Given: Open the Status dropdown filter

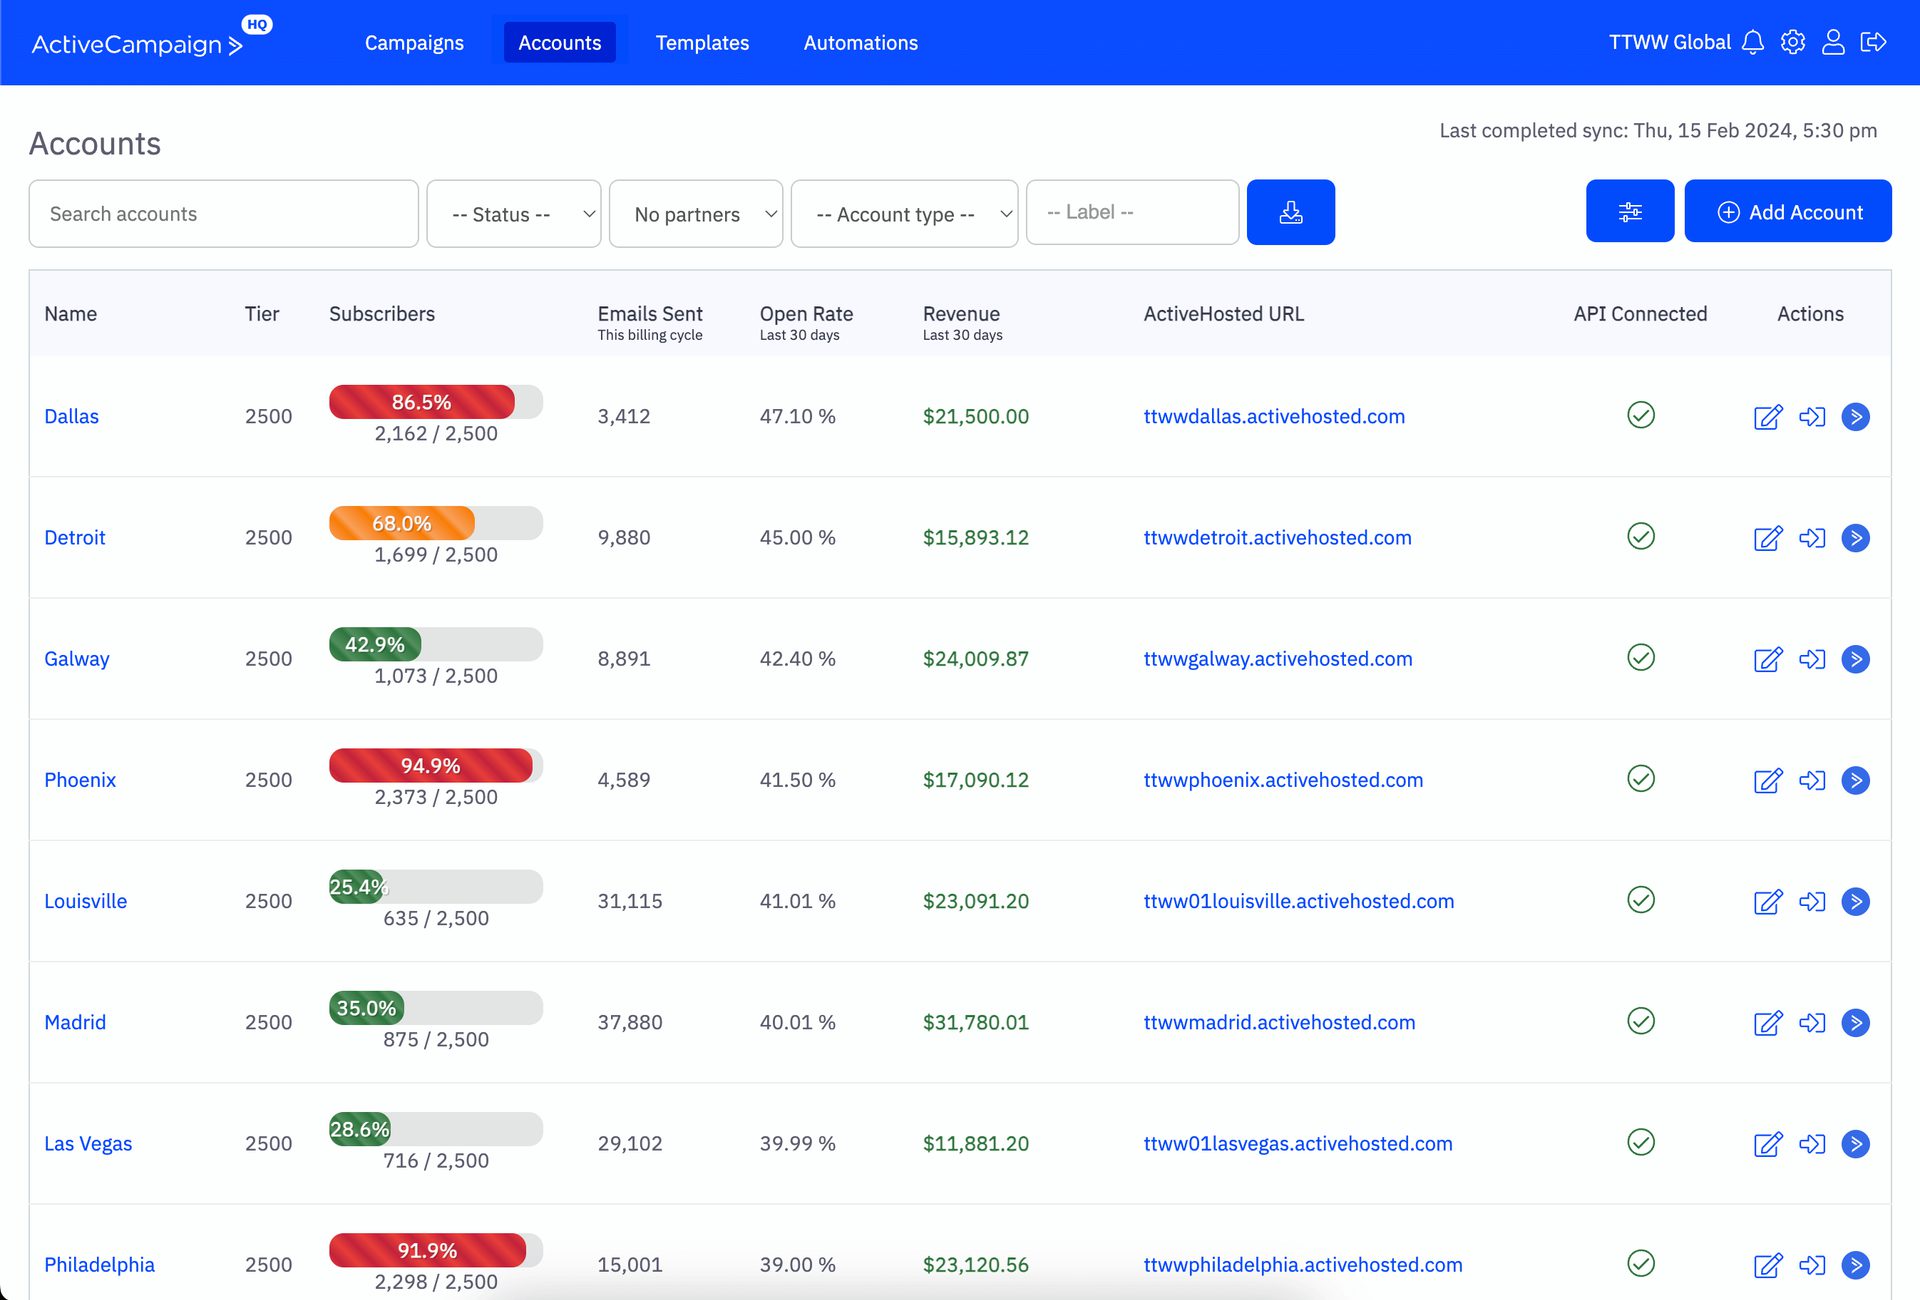Looking at the screenshot, I should [x=513, y=214].
